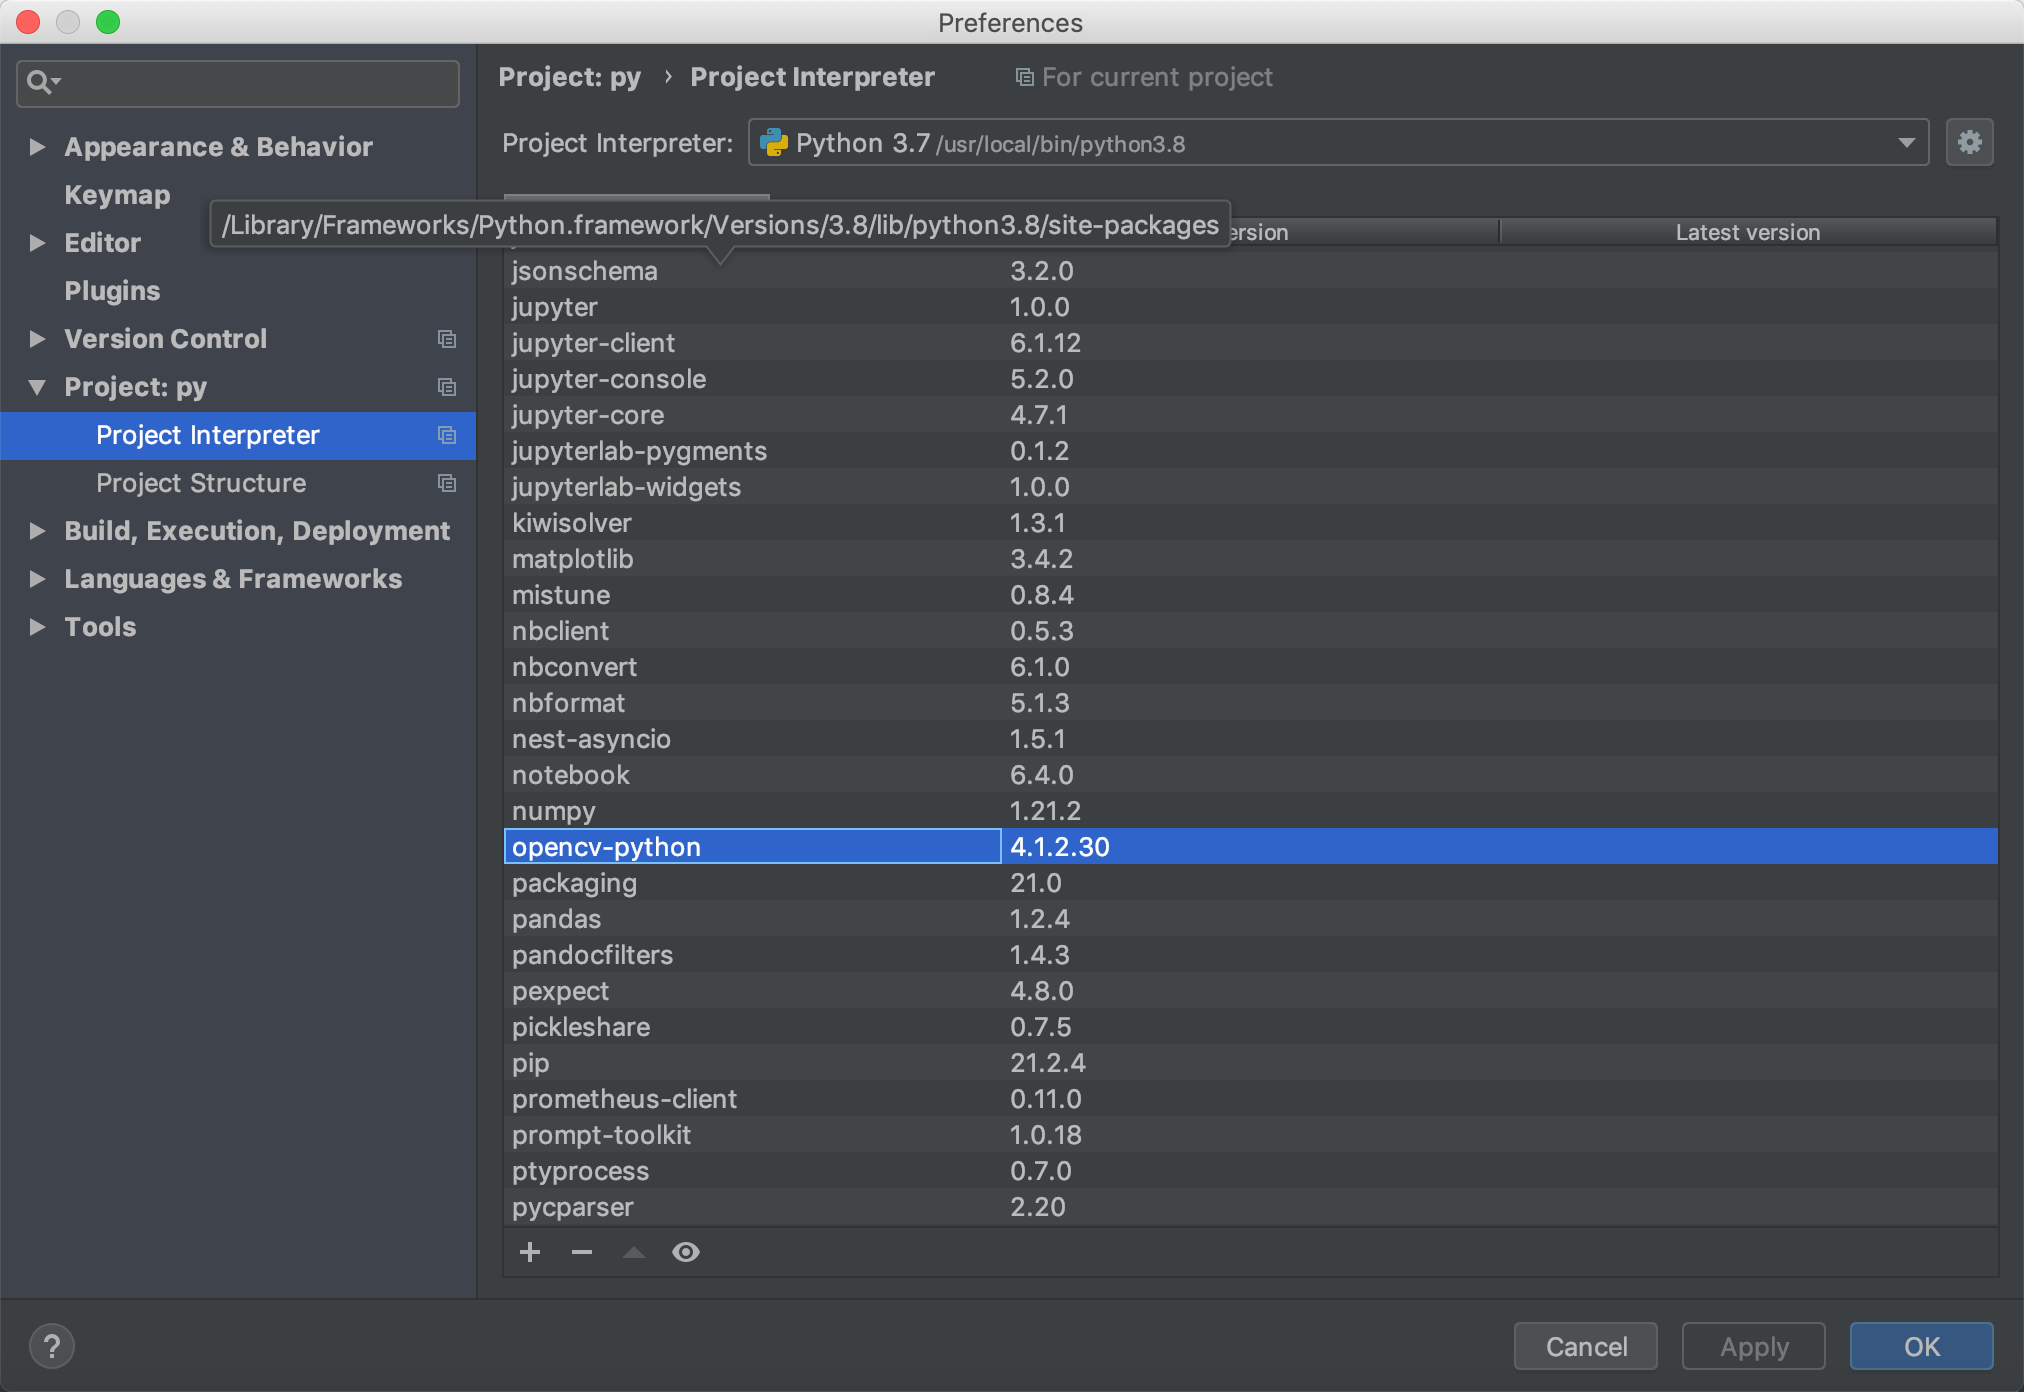Select the prompt-toolkit package row
The image size is (2024, 1392).
coord(1250,1135)
